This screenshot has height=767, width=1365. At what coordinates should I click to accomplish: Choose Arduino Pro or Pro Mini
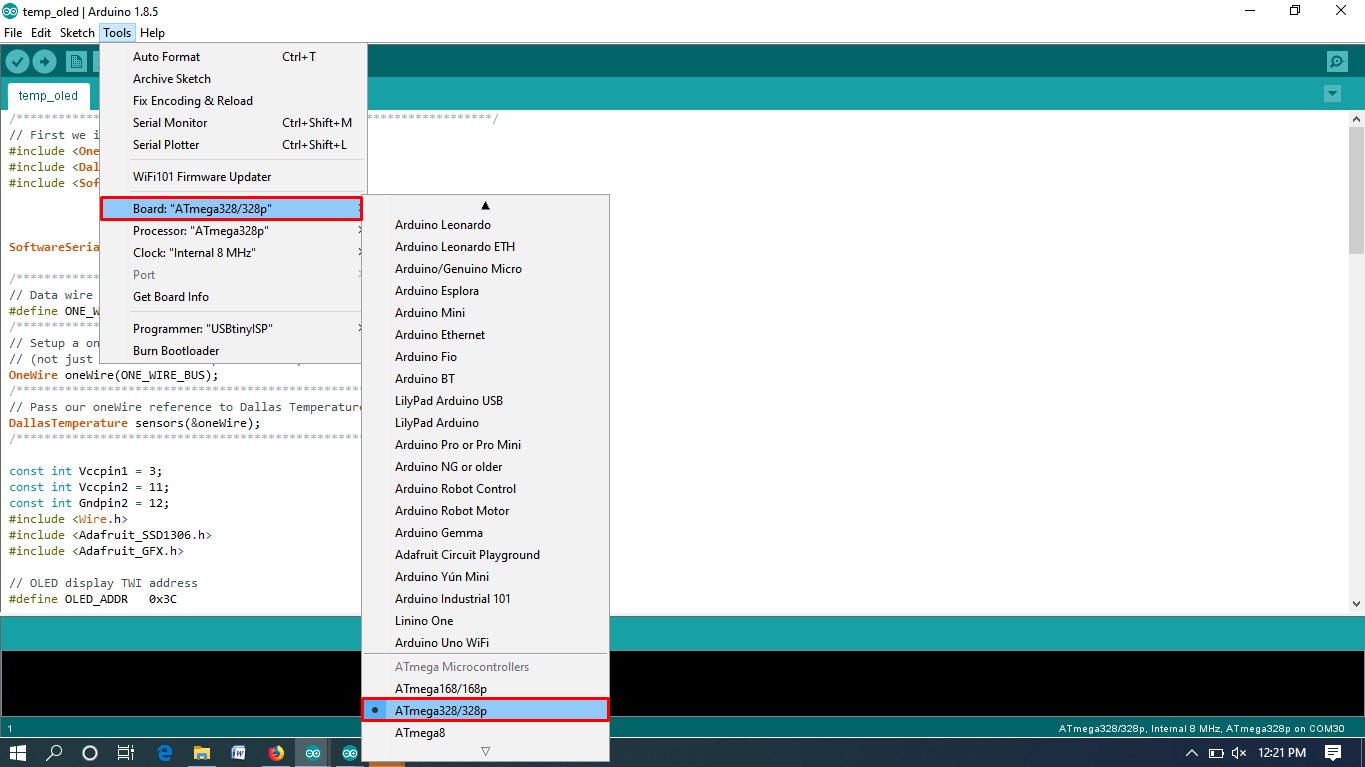coord(485,445)
